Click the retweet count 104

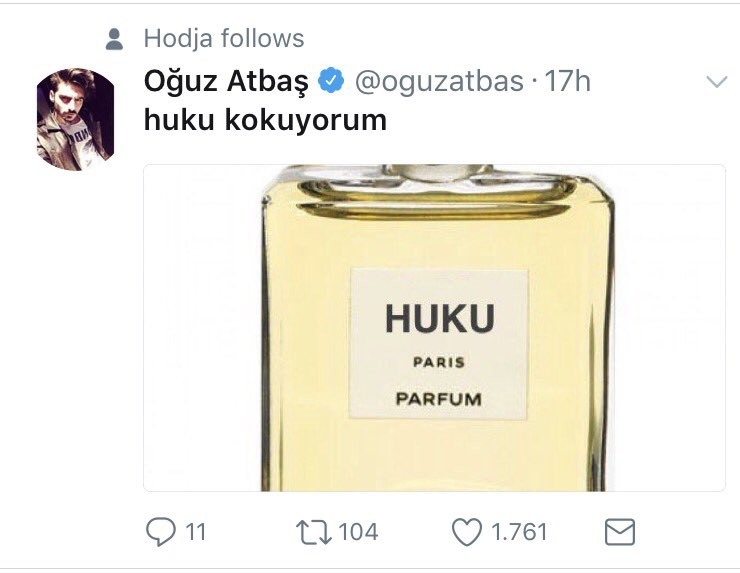coord(358,532)
